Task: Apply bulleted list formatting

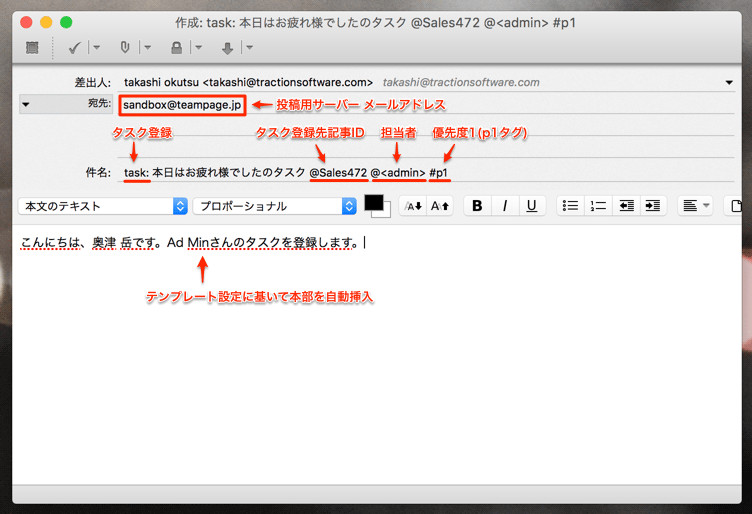Action: pyautogui.click(x=570, y=206)
